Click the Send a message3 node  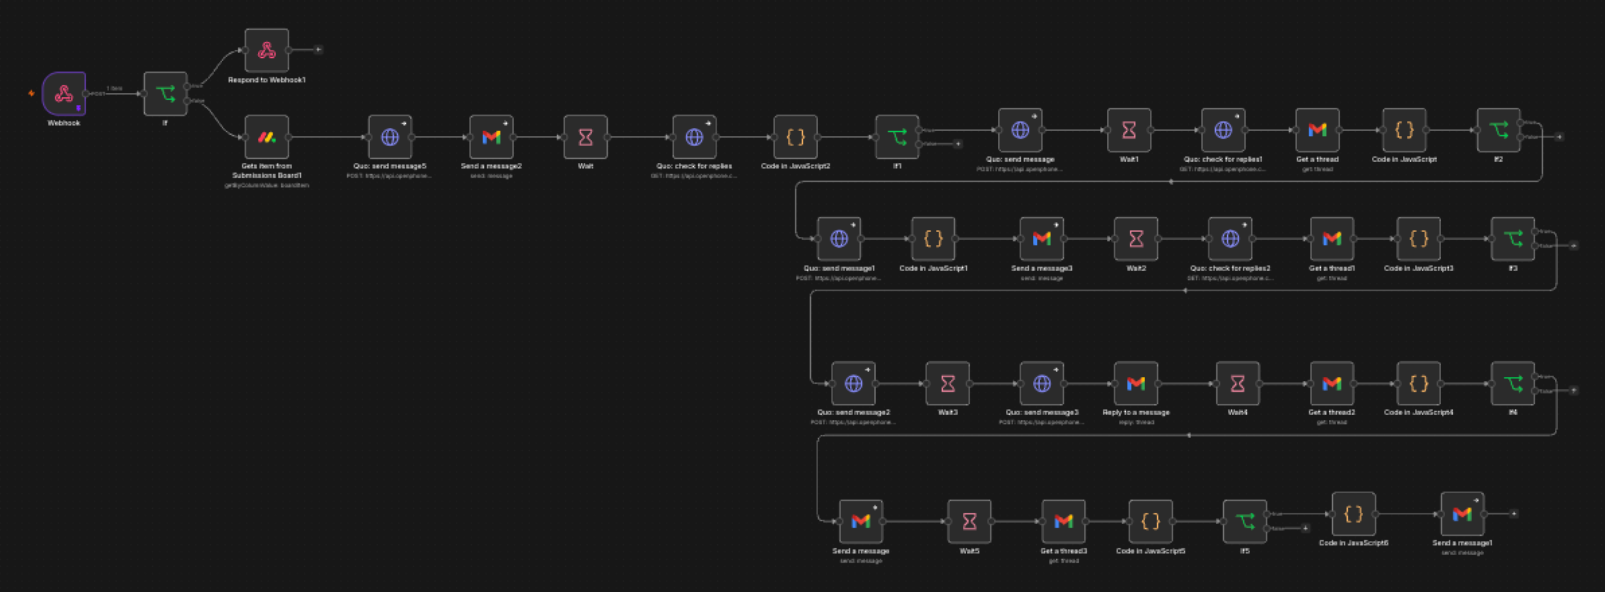click(x=1042, y=239)
